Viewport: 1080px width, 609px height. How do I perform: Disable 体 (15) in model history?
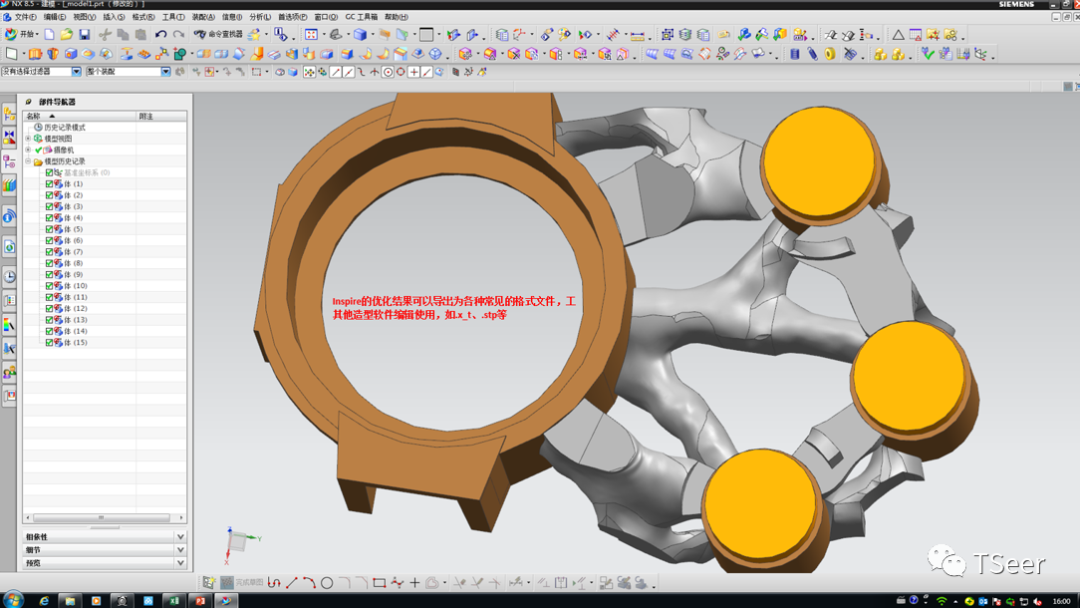[49, 342]
